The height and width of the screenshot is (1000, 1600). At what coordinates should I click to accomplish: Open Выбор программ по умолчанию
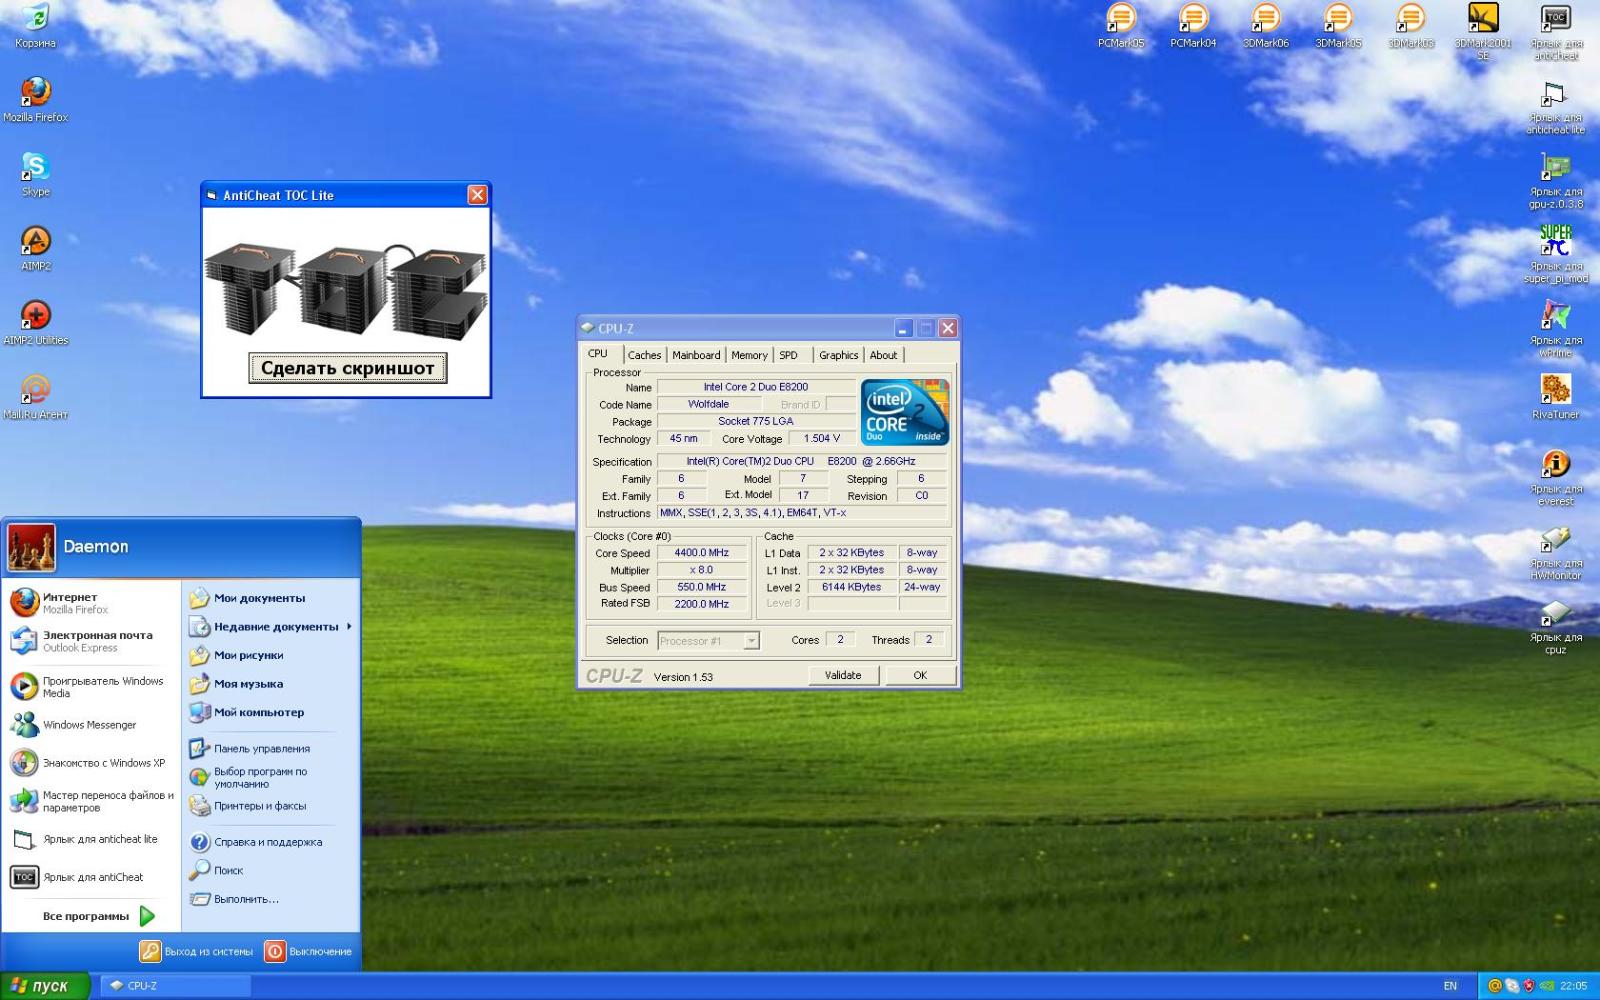[x=270, y=778]
